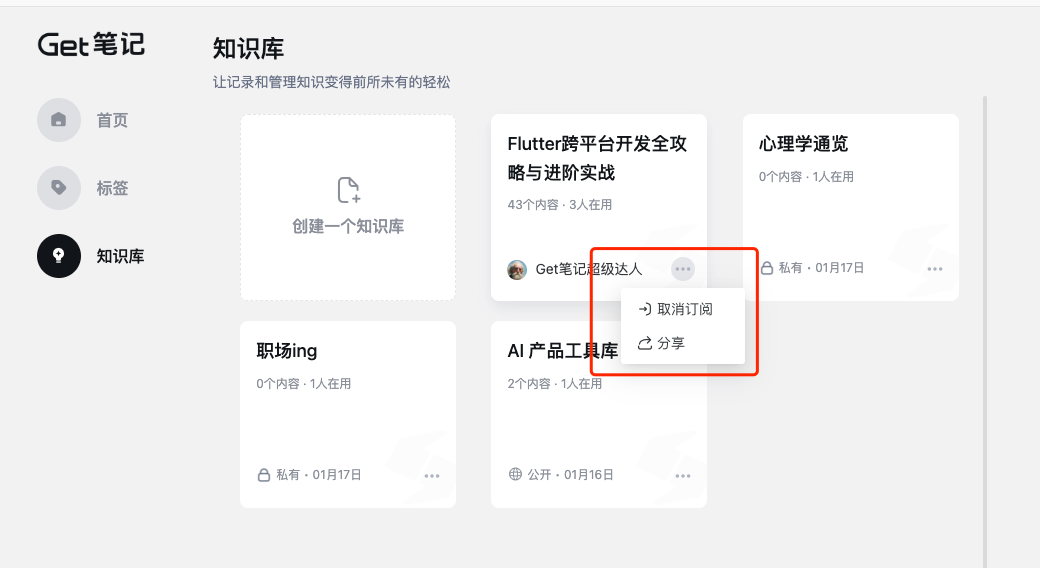The height and width of the screenshot is (568, 1040).
Task: Click the Get笔记 logo
Action: [91, 44]
